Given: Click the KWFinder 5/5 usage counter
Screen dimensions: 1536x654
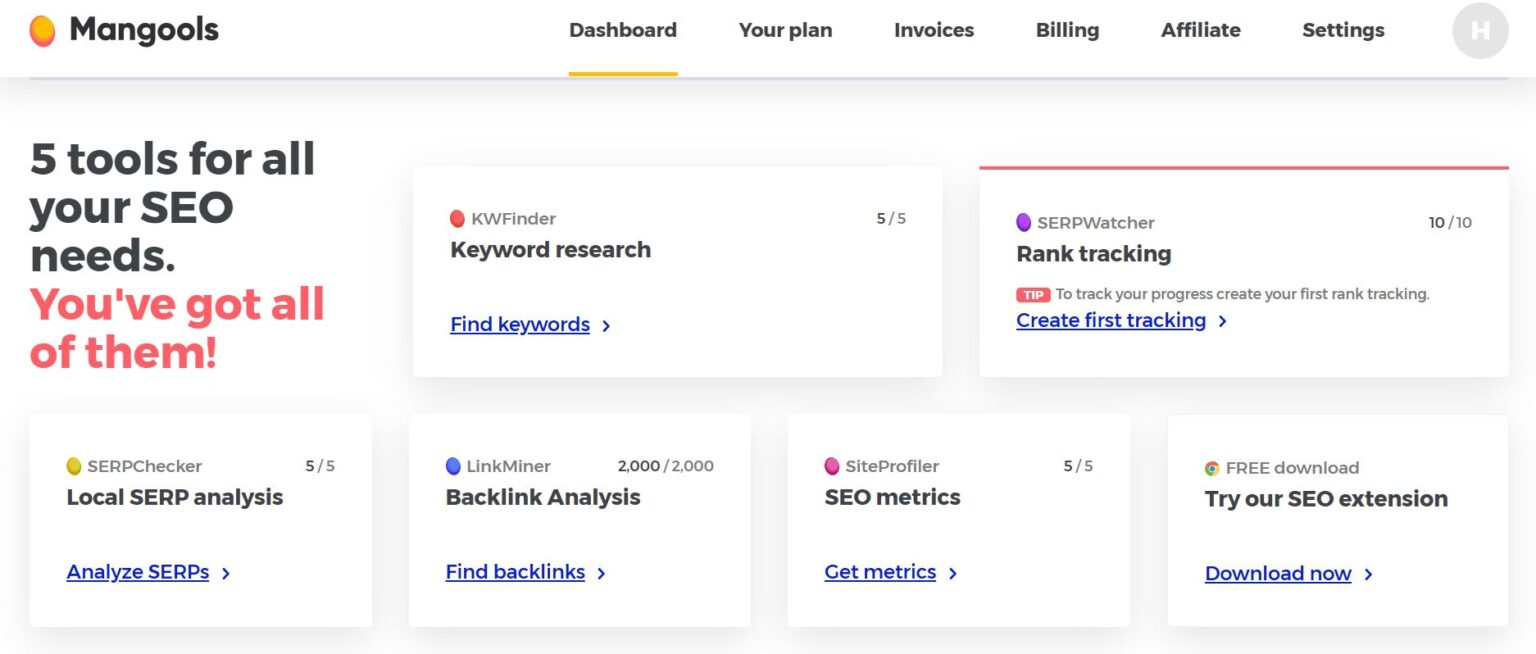Looking at the screenshot, I should [x=891, y=218].
